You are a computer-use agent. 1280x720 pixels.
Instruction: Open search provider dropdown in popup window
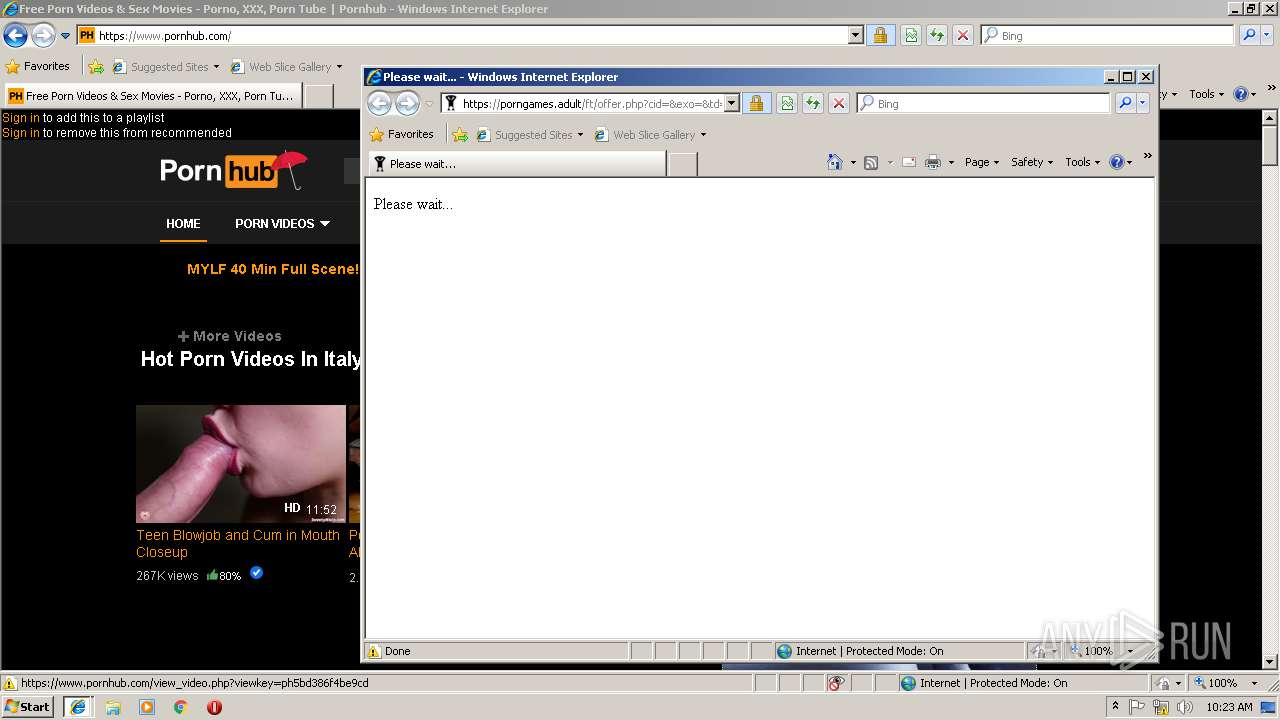(x=1143, y=103)
